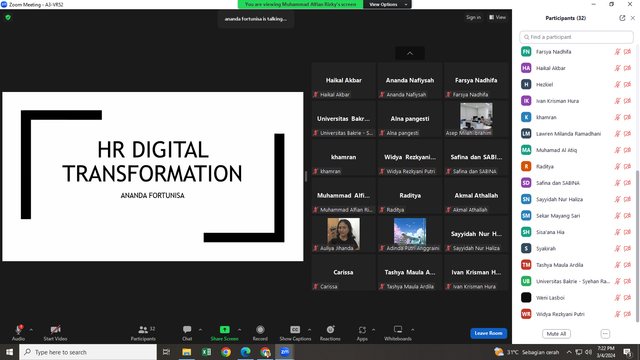The height and width of the screenshot is (360, 640).
Task: Open the Whiteboards tool
Action: point(398,333)
